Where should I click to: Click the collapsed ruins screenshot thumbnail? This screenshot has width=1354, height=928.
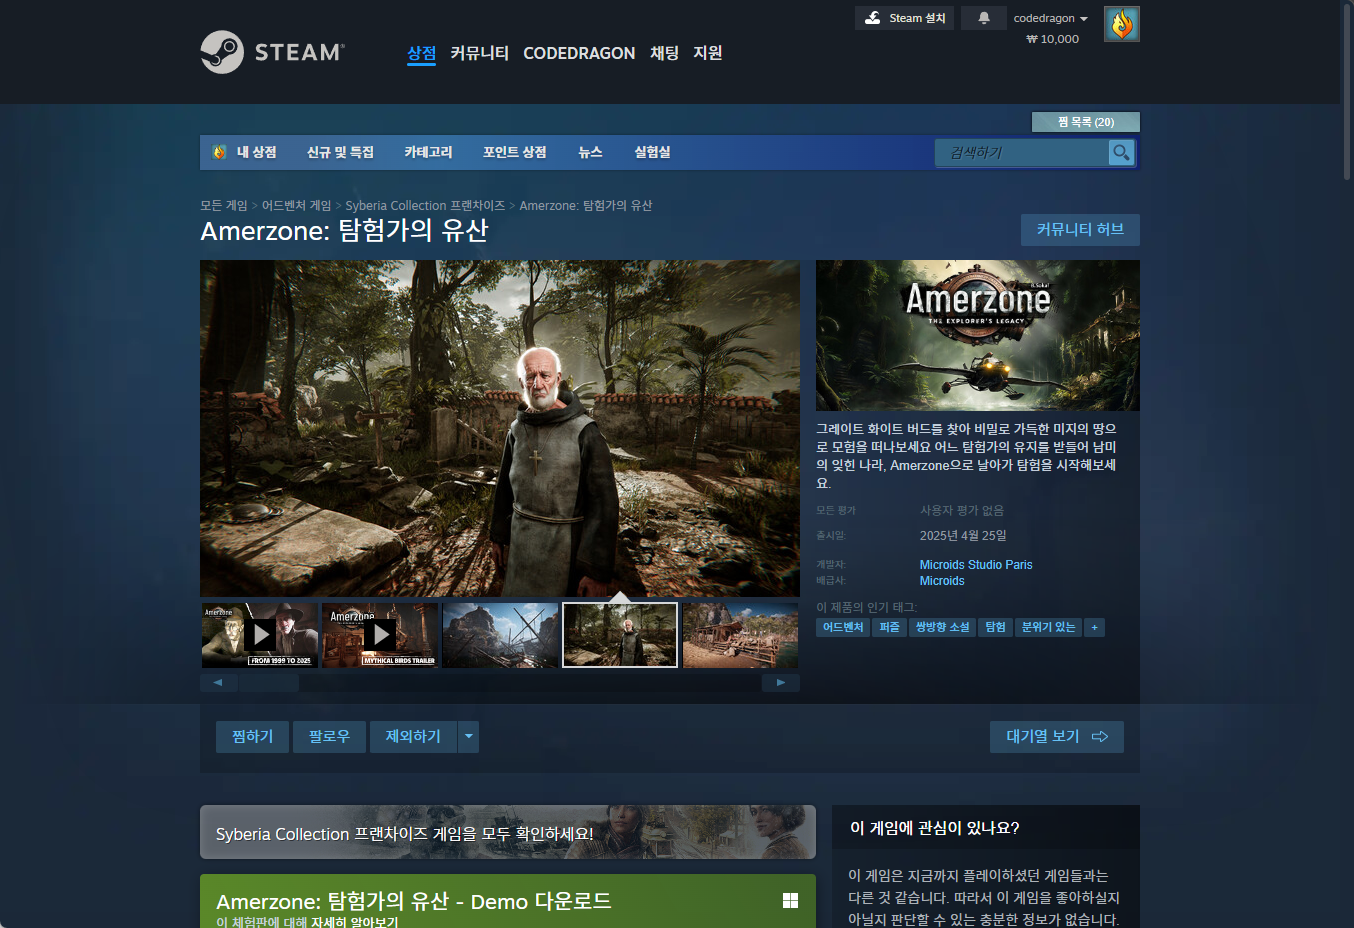[500, 634]
